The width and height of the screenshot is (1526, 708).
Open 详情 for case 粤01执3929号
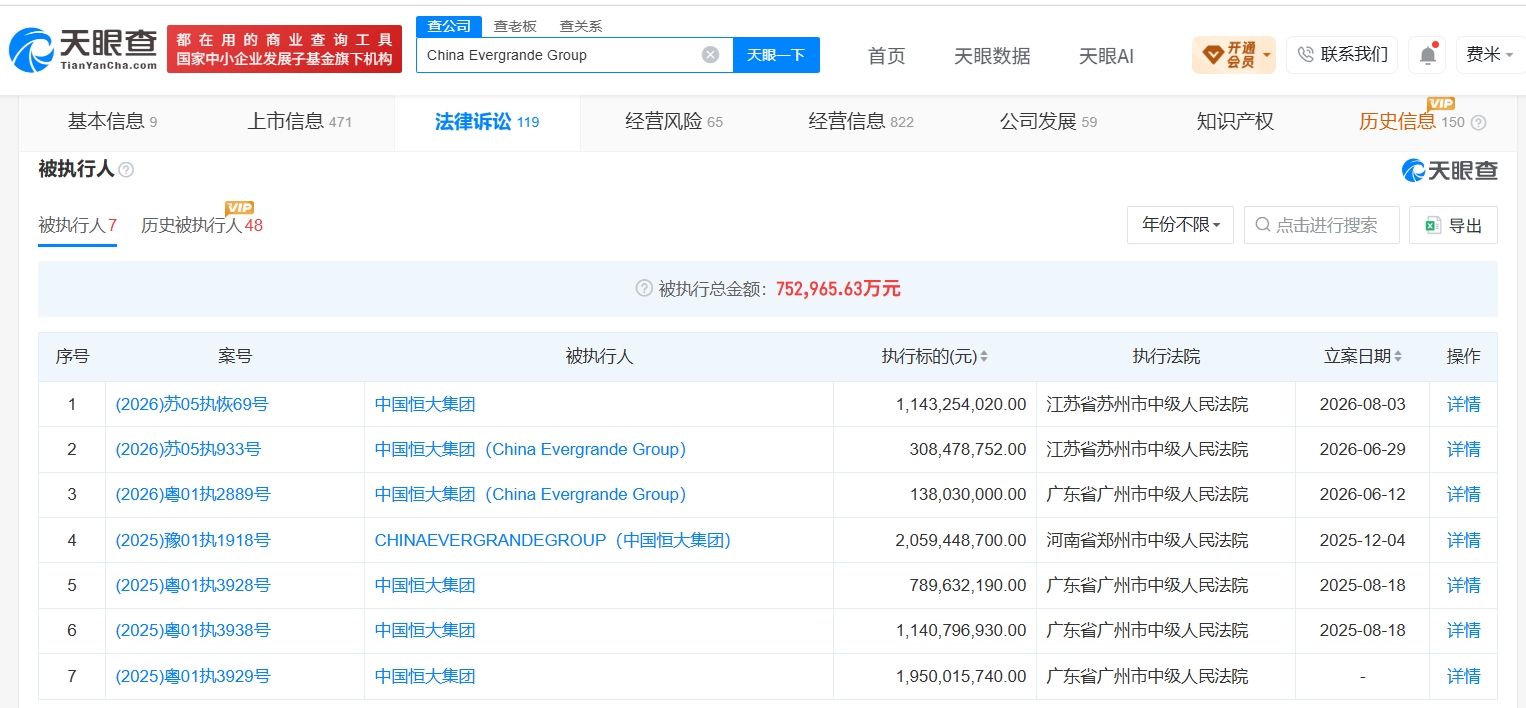[x=1464, y=676]
